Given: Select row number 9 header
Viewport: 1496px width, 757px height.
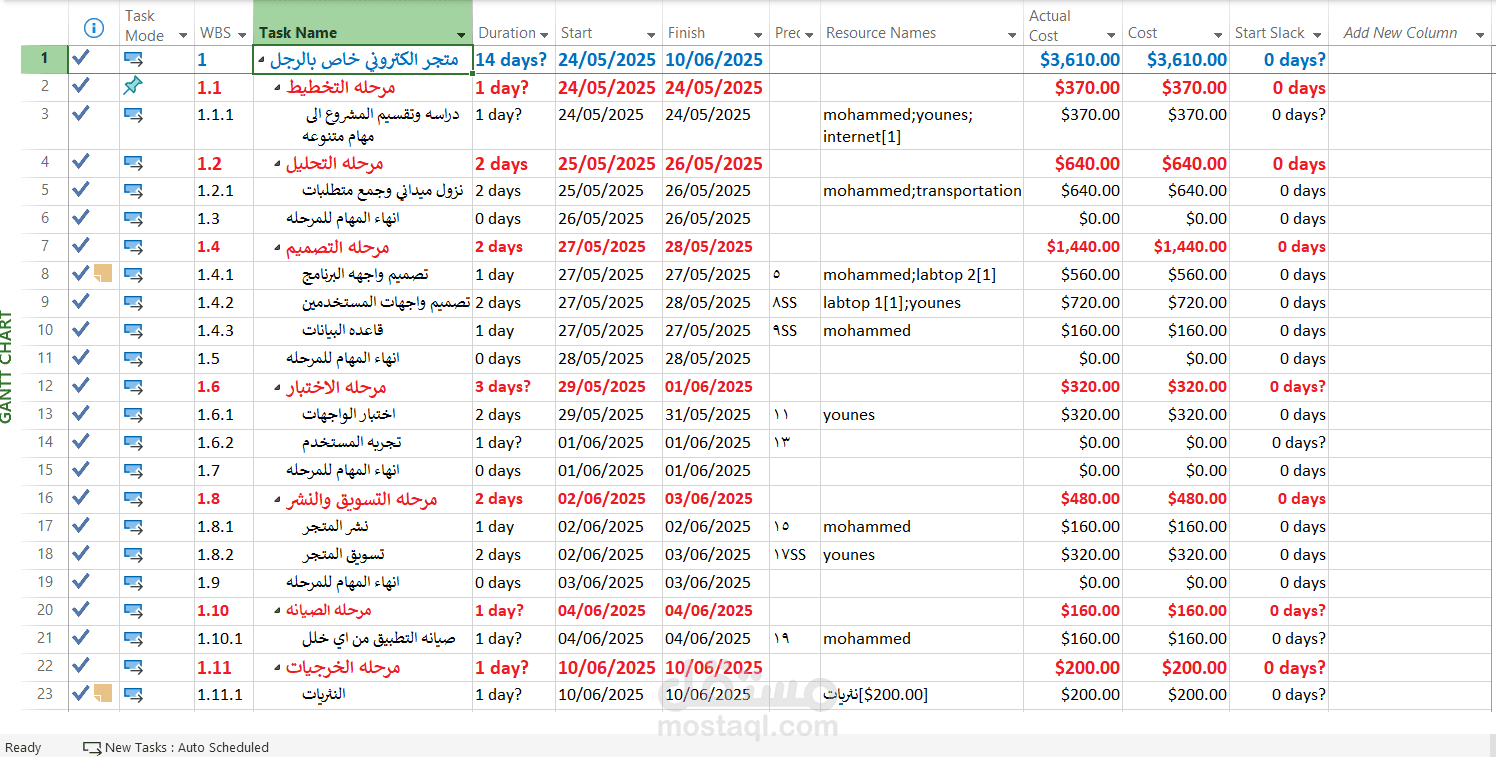Looking at the screenshot, I should tap(45, 302).
